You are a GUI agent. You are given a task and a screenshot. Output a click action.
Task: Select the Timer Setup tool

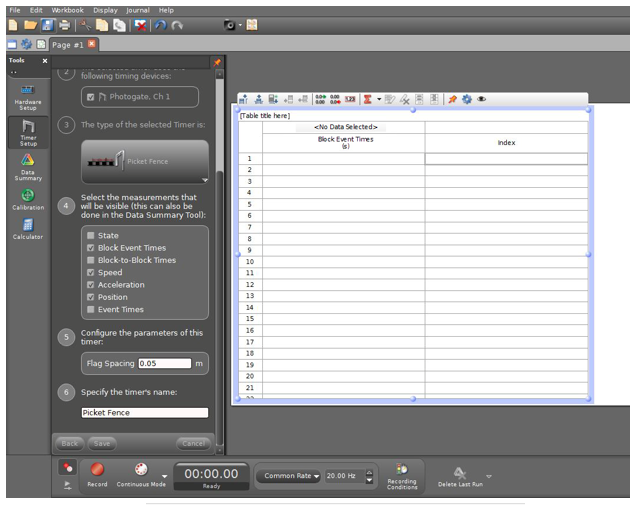[x=28, y=132]
